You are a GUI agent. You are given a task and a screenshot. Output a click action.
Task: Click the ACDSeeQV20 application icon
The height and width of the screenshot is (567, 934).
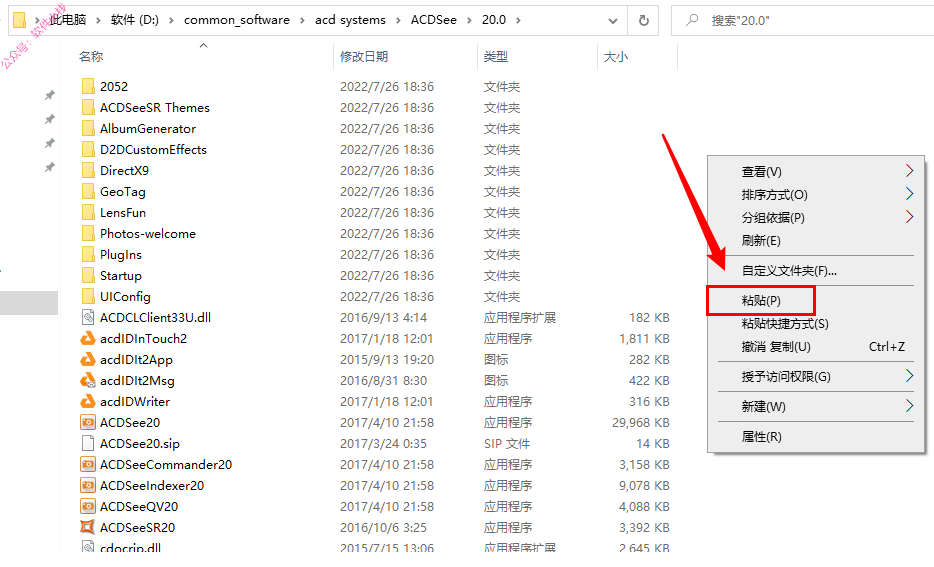[x=88, y=506]
